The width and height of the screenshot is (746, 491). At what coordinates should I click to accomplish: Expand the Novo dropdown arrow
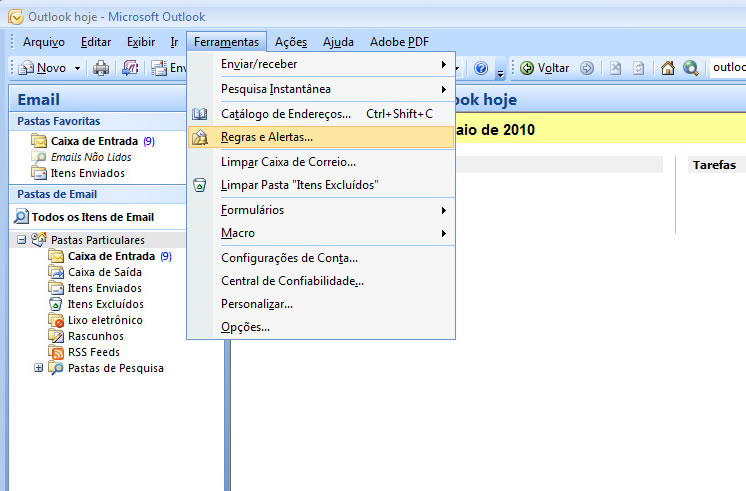pos(77,69)
